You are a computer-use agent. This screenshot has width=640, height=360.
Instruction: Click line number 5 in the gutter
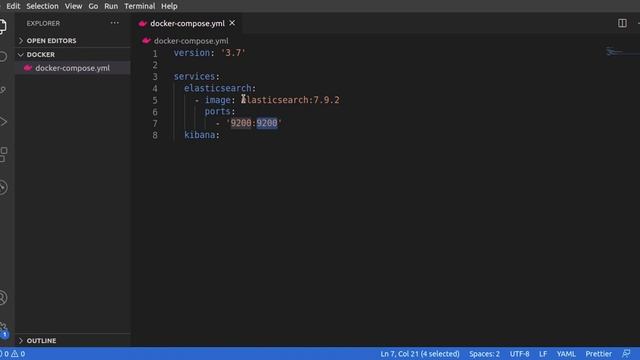click(x=155, y=100)
